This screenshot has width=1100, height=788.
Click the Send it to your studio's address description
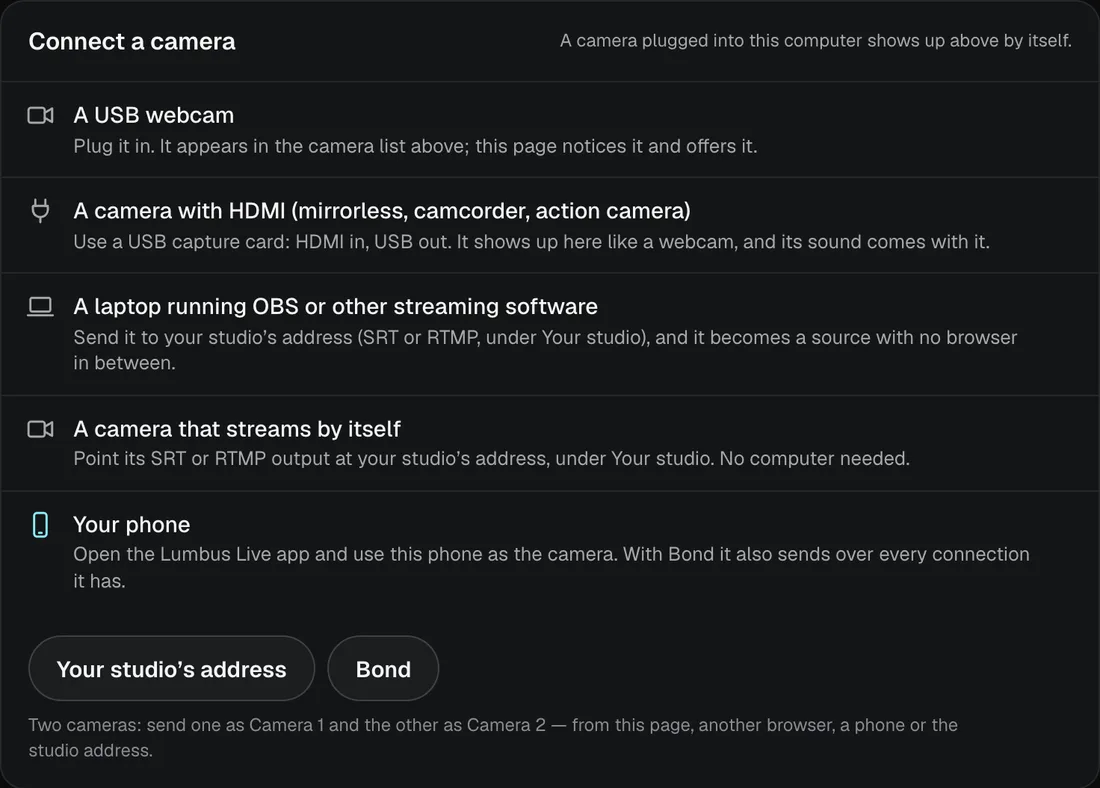tap(545, 350)
